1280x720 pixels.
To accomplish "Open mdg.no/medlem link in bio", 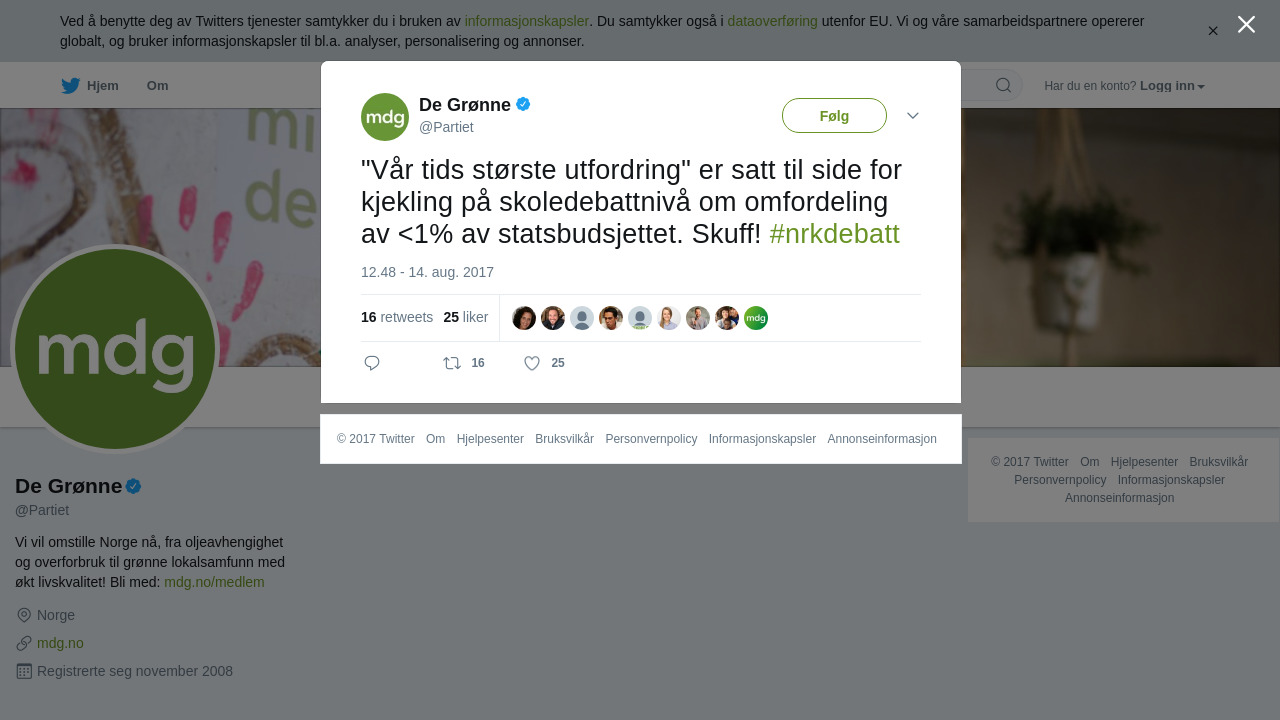I will 214,582.
